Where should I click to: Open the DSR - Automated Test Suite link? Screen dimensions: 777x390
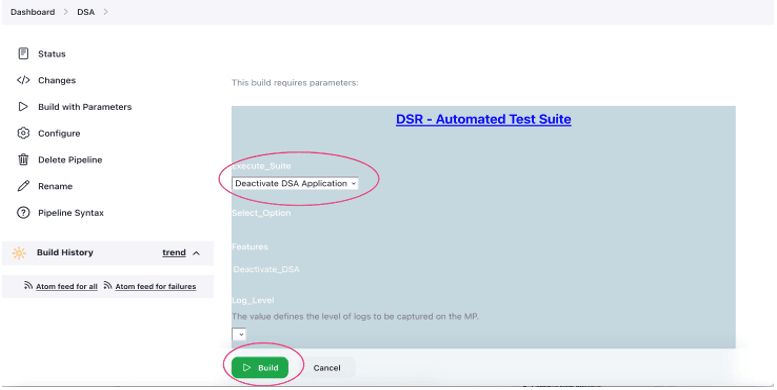coord(483,119)
